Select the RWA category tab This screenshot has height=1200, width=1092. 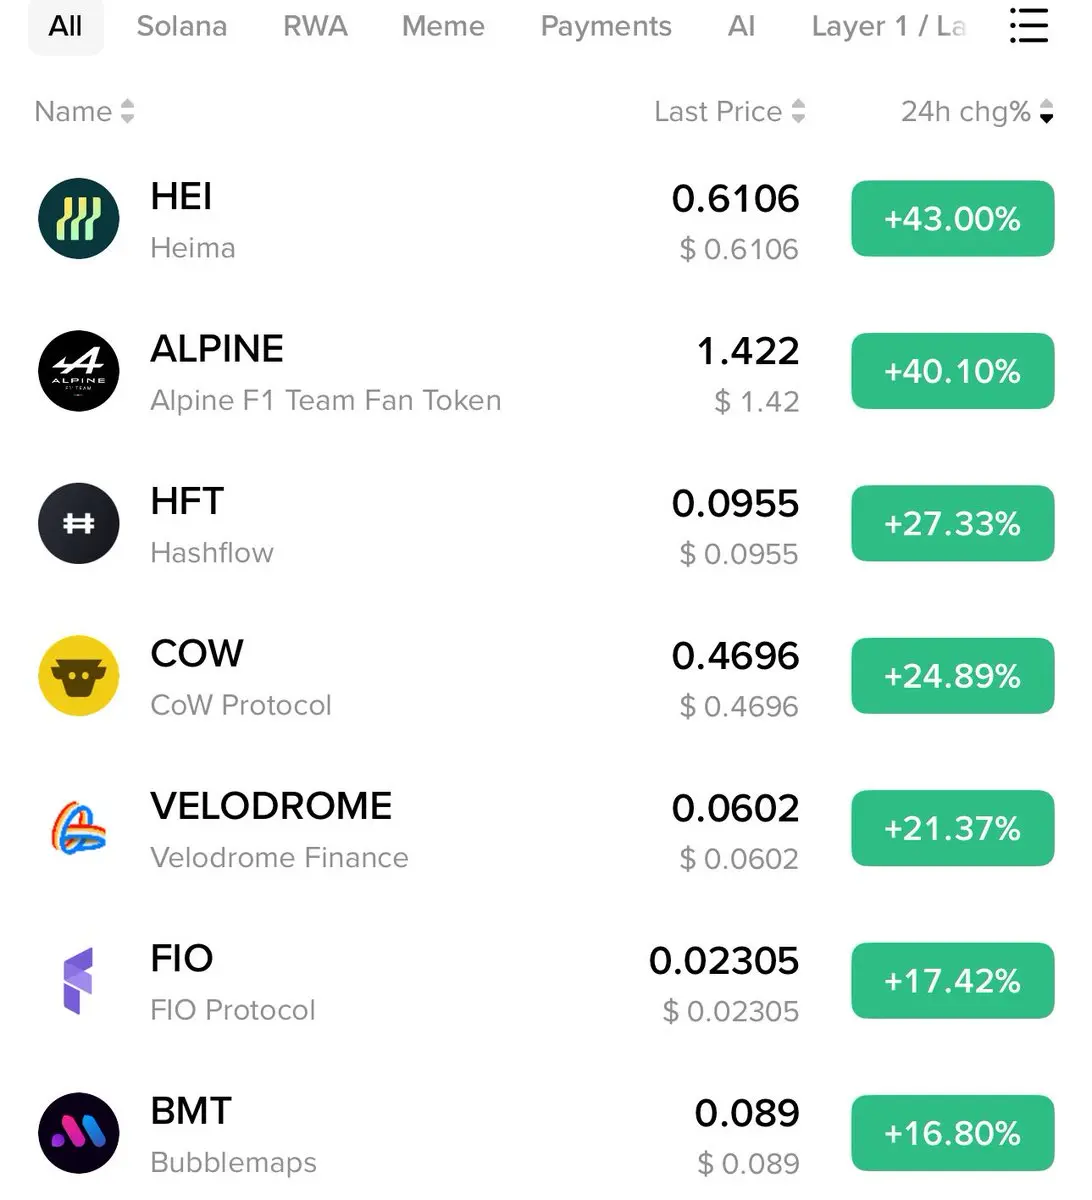[x=315, y=26]
